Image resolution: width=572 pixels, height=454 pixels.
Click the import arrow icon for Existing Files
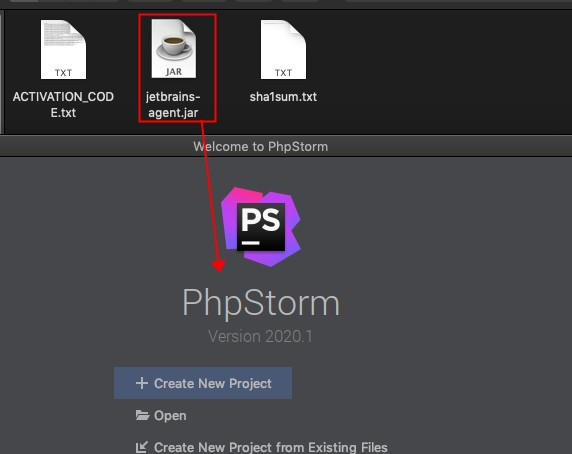click(x=142, y=447)
